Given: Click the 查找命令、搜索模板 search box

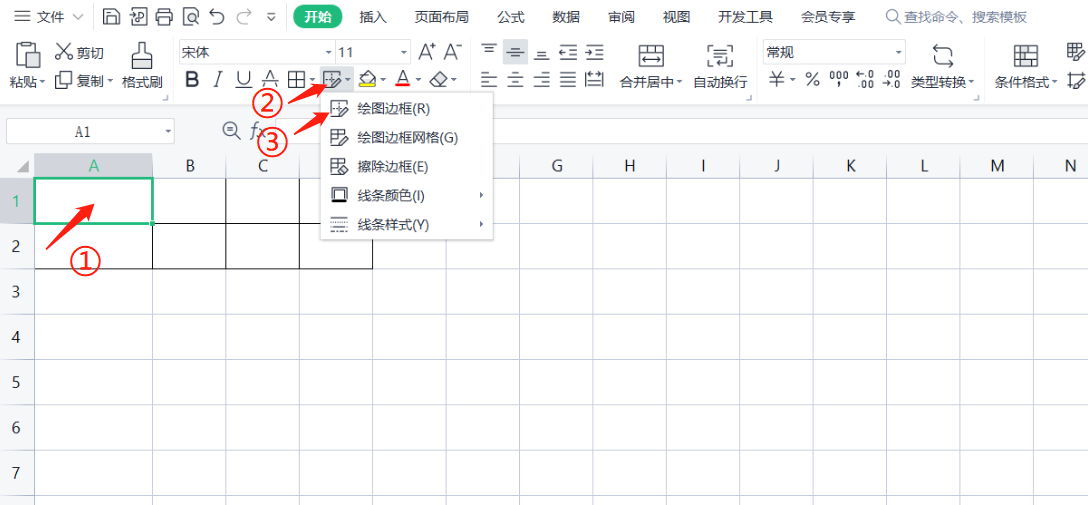Looking at the screenshot, I should click(958, 17).
